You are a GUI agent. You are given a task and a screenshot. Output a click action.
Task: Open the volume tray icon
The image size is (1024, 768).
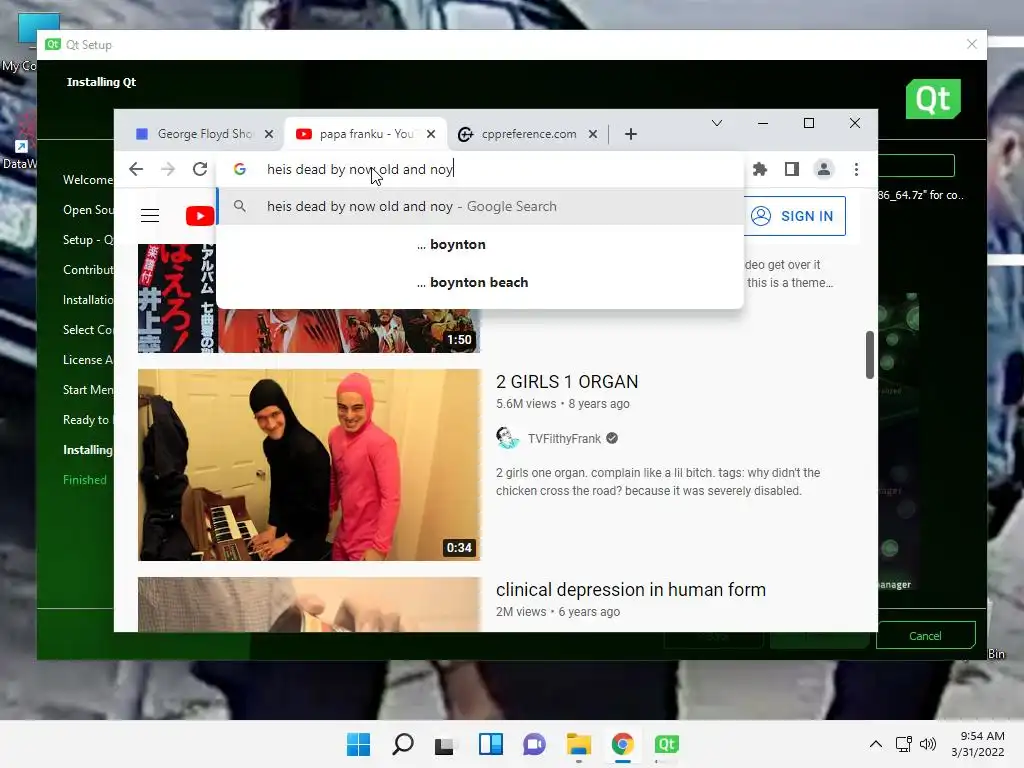pyautogui.click(x=927, y=744)
